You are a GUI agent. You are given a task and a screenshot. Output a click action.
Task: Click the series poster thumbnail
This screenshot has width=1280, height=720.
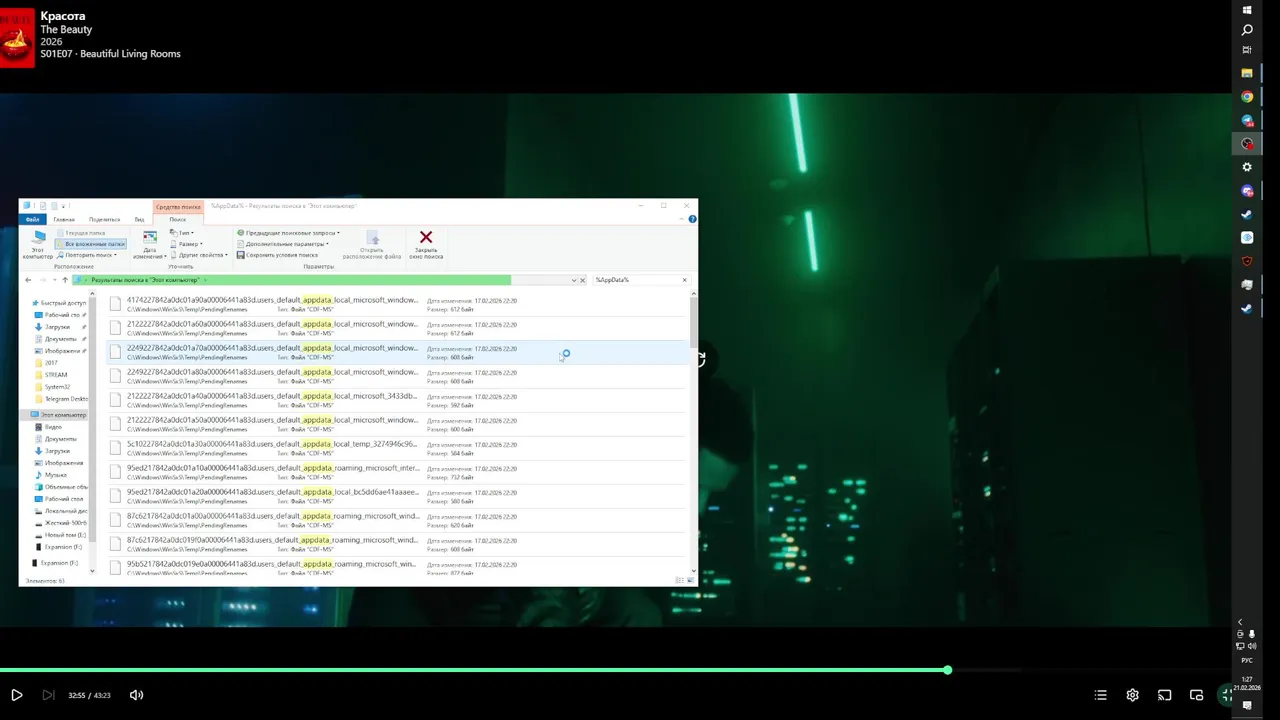tap(17, 38)
